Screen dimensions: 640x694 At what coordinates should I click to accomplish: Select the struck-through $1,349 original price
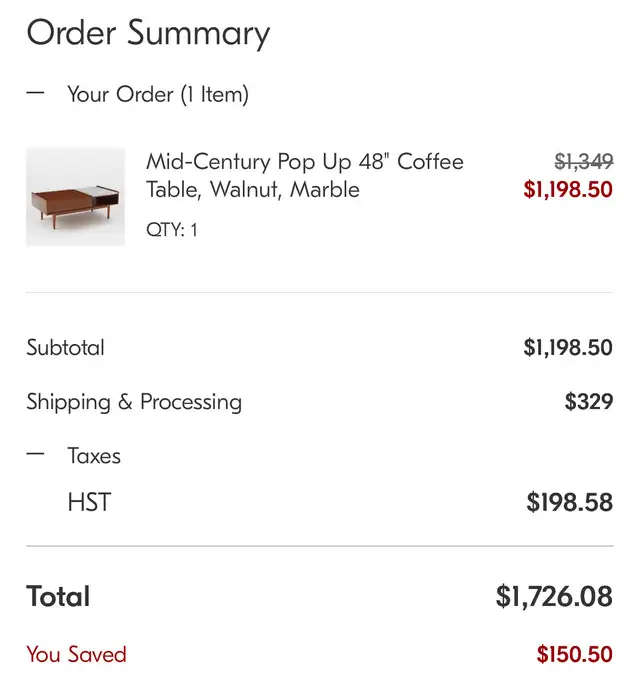pyautogui.click(x=584, y=162)
